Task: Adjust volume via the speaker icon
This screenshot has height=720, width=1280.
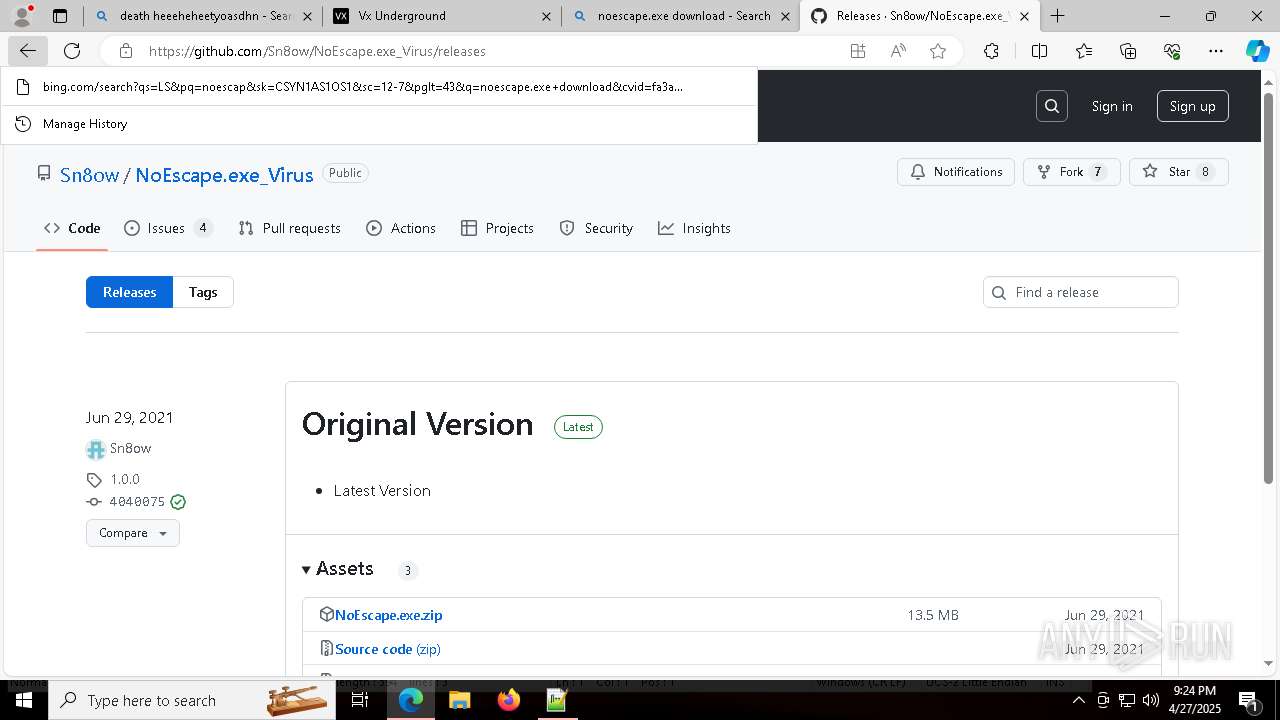Action: click(1151, 700)
